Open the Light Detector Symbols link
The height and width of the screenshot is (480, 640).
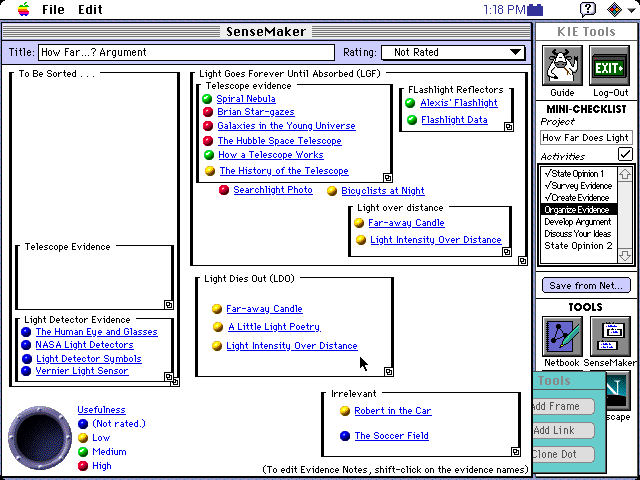(x=89, y=359)
